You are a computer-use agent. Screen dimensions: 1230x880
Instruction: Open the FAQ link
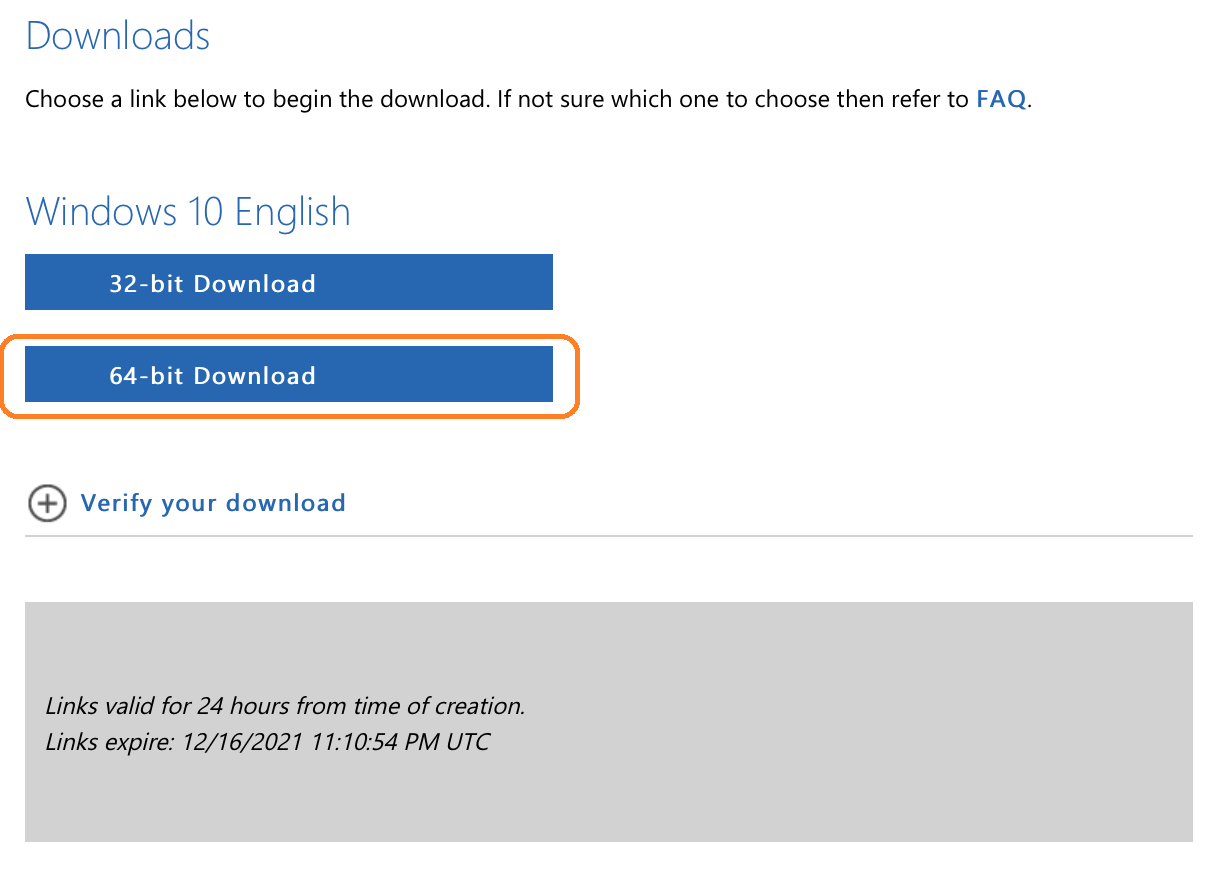1001,99
